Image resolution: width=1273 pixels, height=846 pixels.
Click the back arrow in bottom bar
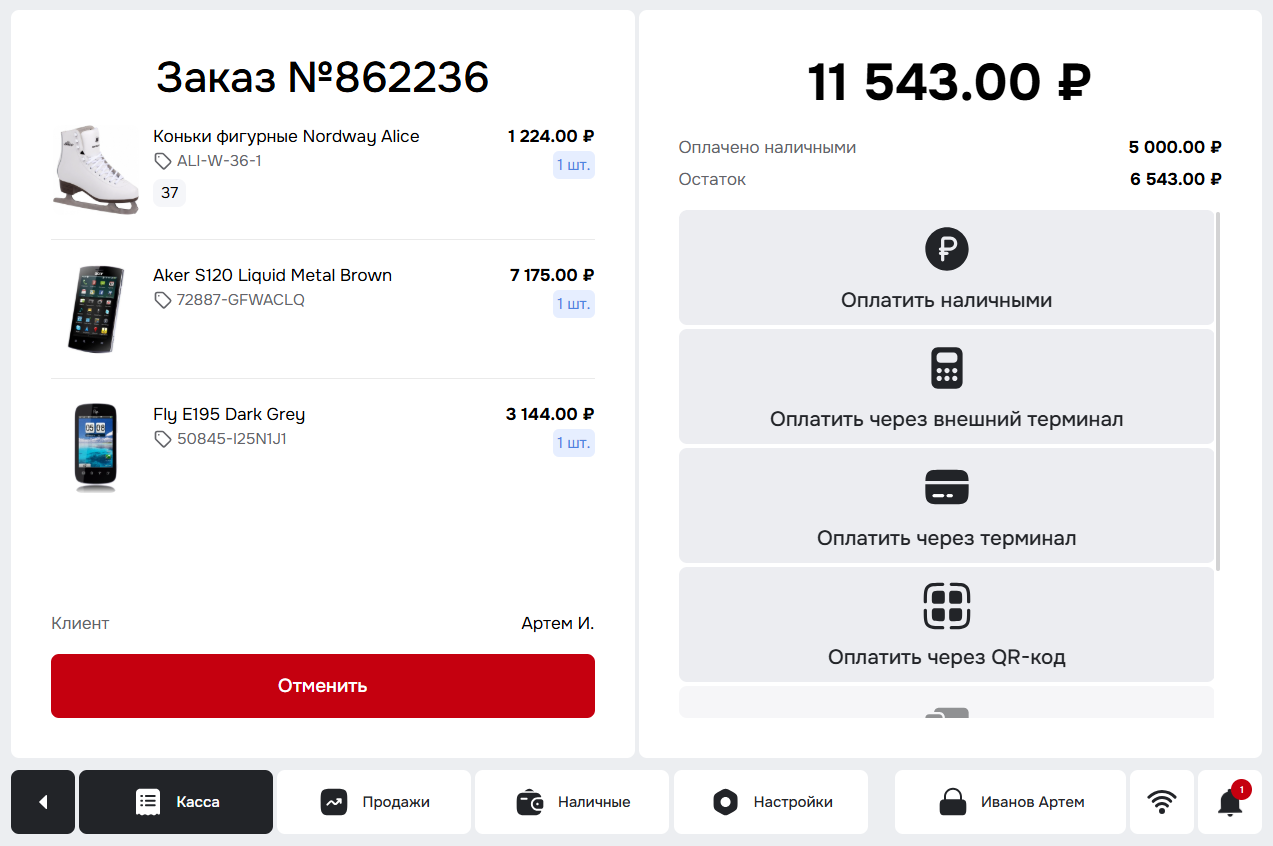coord(43,802)
